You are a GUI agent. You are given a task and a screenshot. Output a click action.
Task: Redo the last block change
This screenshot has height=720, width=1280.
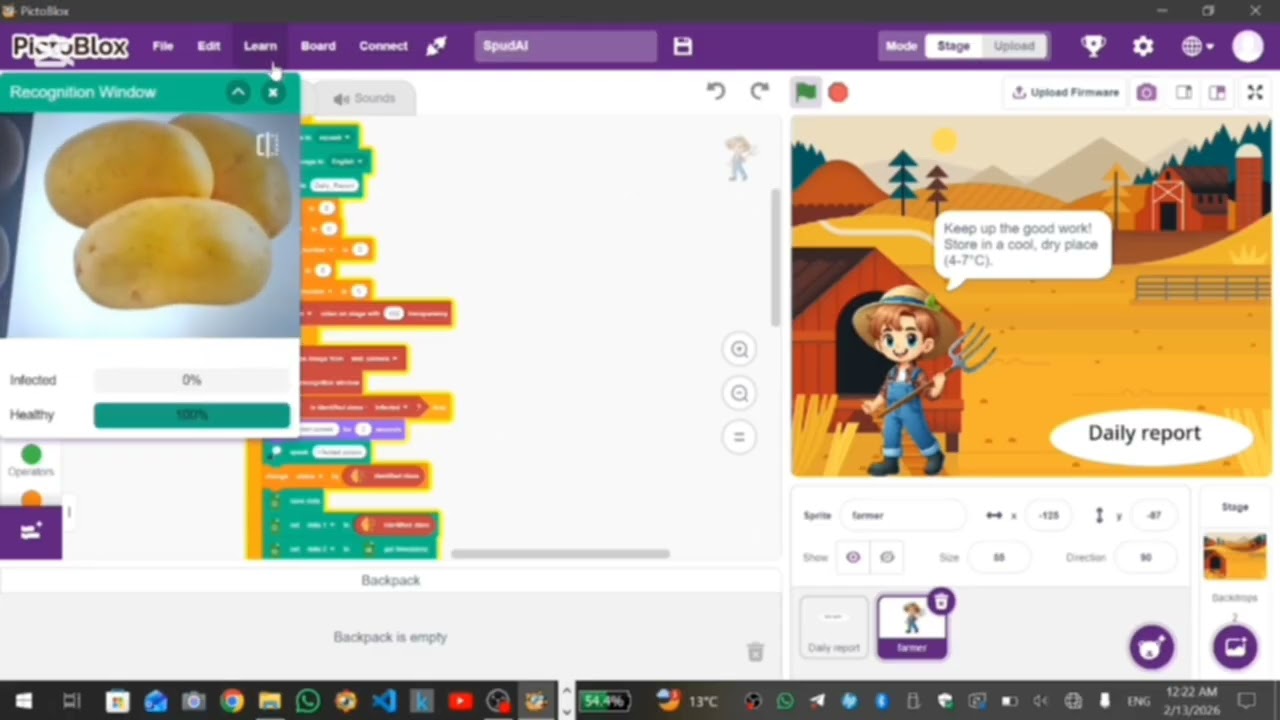760,91
